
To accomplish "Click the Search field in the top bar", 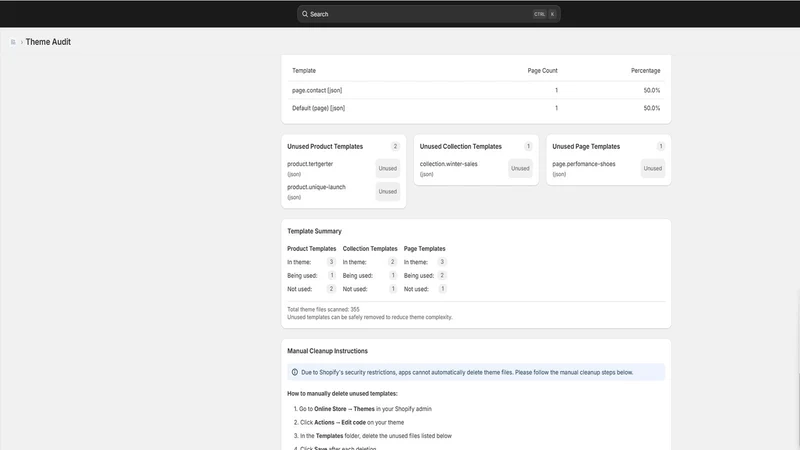I will click(x=429, y=14).
